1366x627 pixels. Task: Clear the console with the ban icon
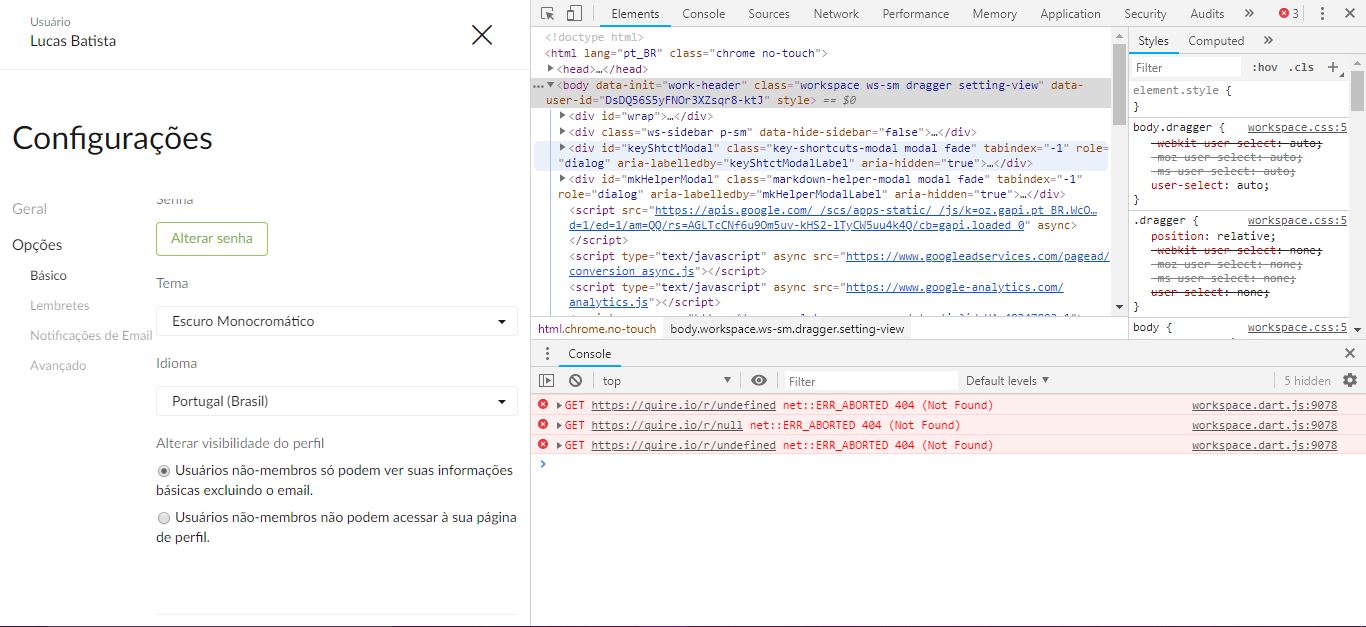(x=575, y=381)
